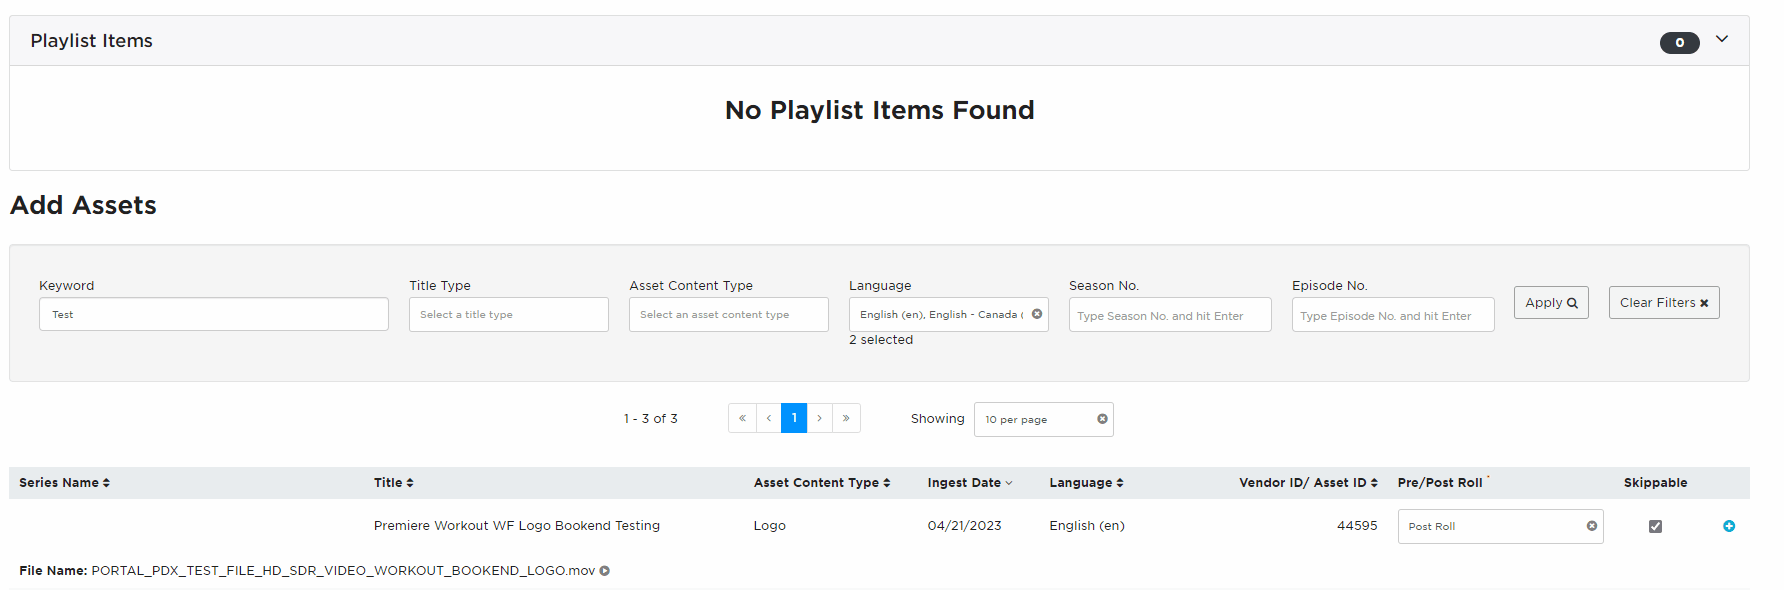Click the Logo asset content type cell

tap(770, 526)
